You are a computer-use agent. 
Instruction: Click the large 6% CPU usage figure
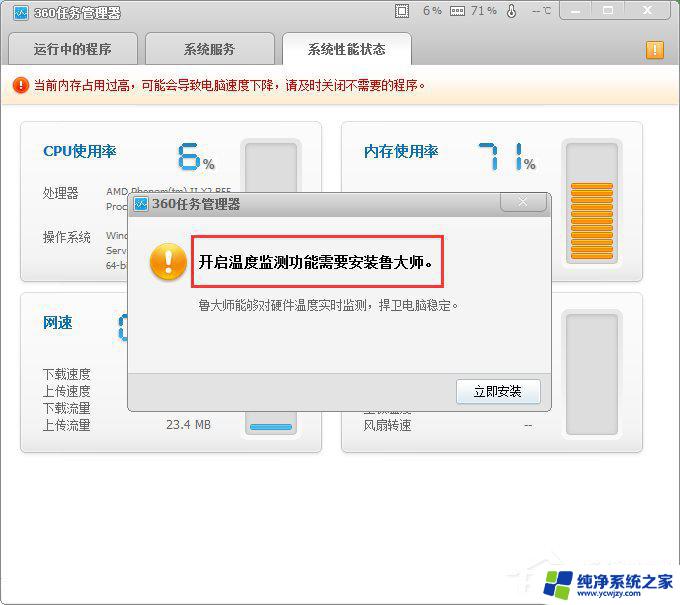point(196,157)
